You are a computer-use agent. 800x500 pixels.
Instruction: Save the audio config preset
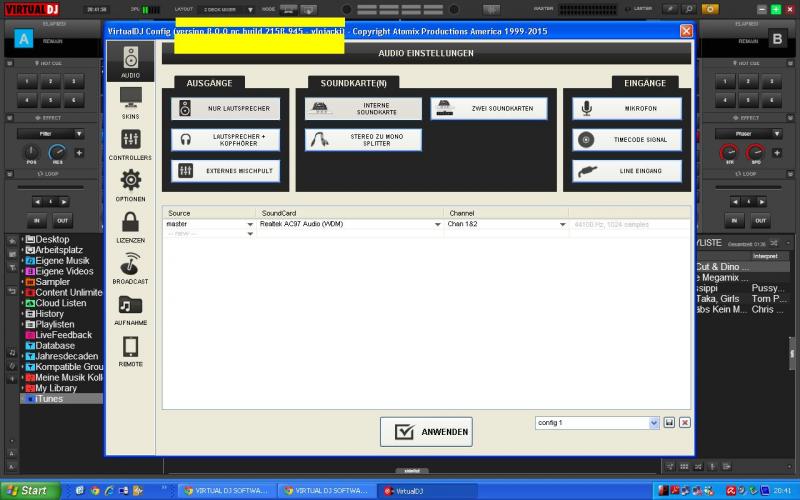(x=669, y=422)
